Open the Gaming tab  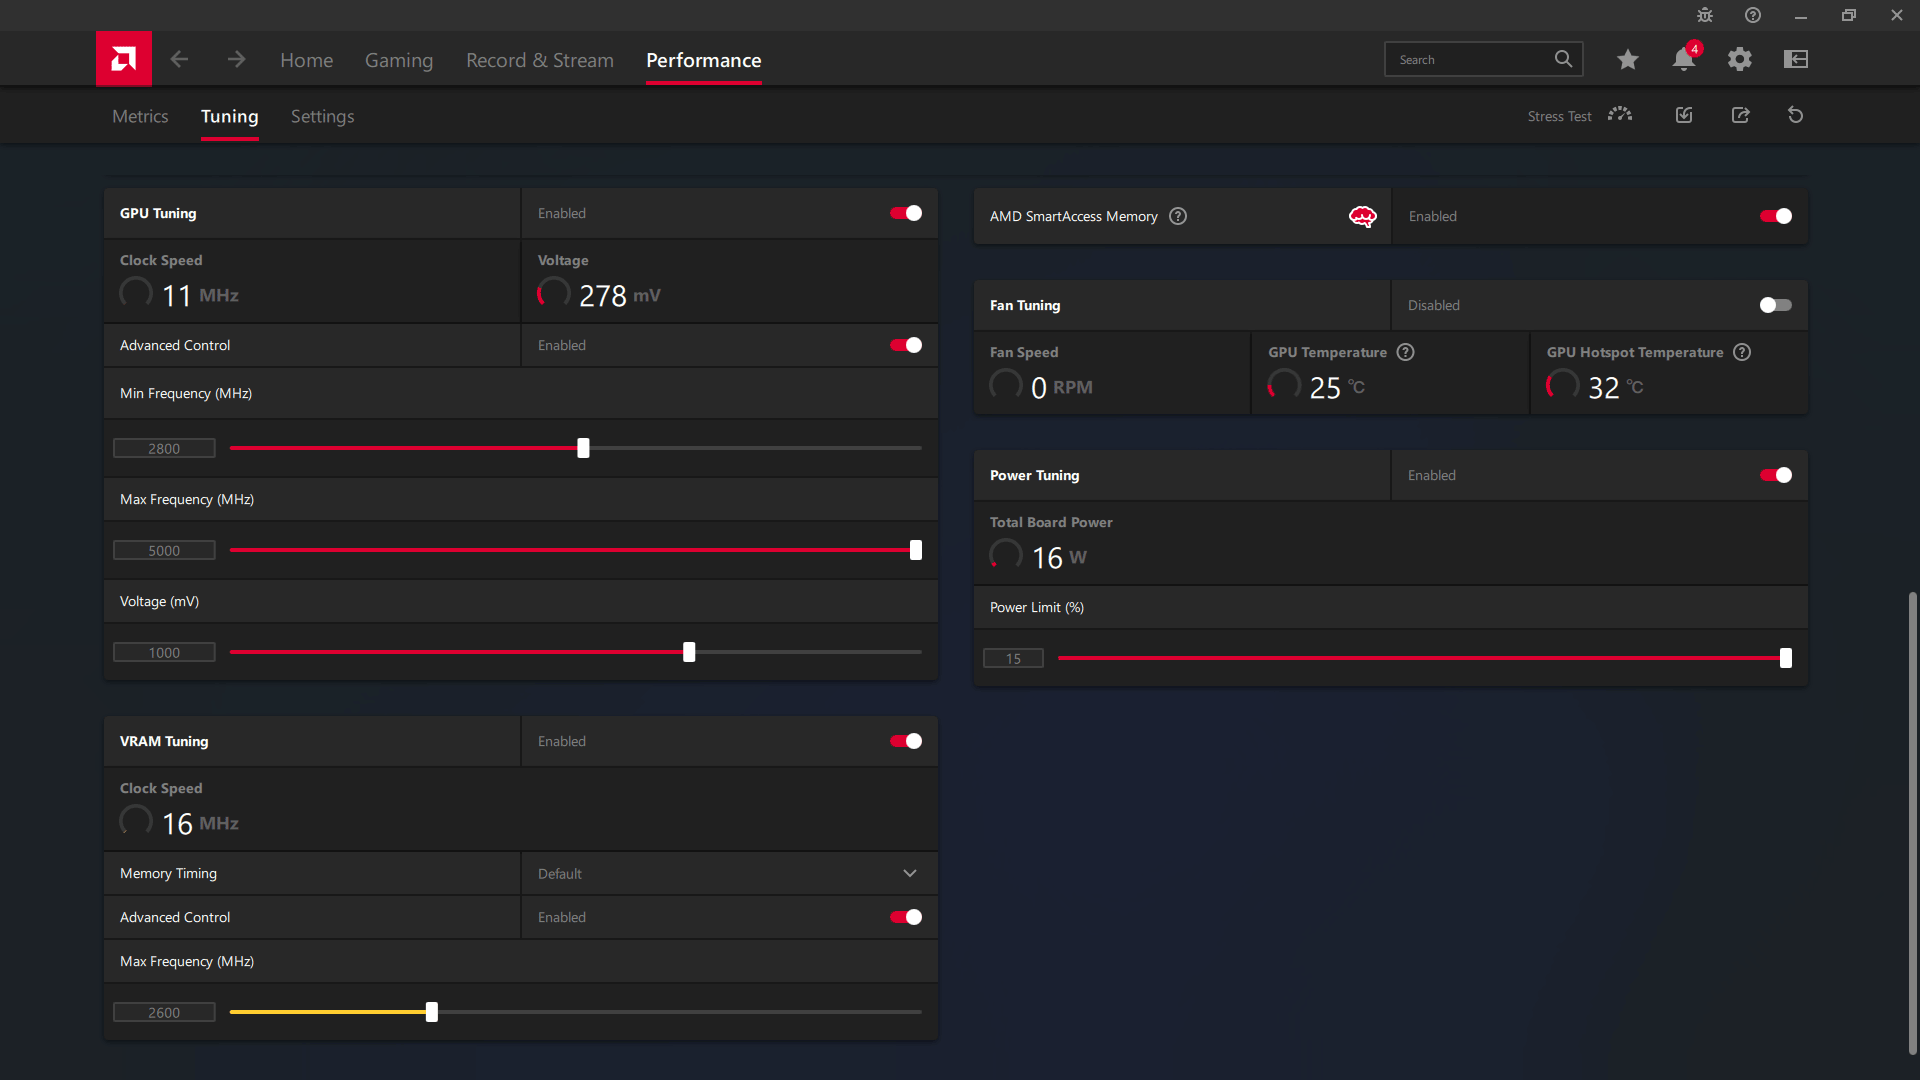coord(399,60)
